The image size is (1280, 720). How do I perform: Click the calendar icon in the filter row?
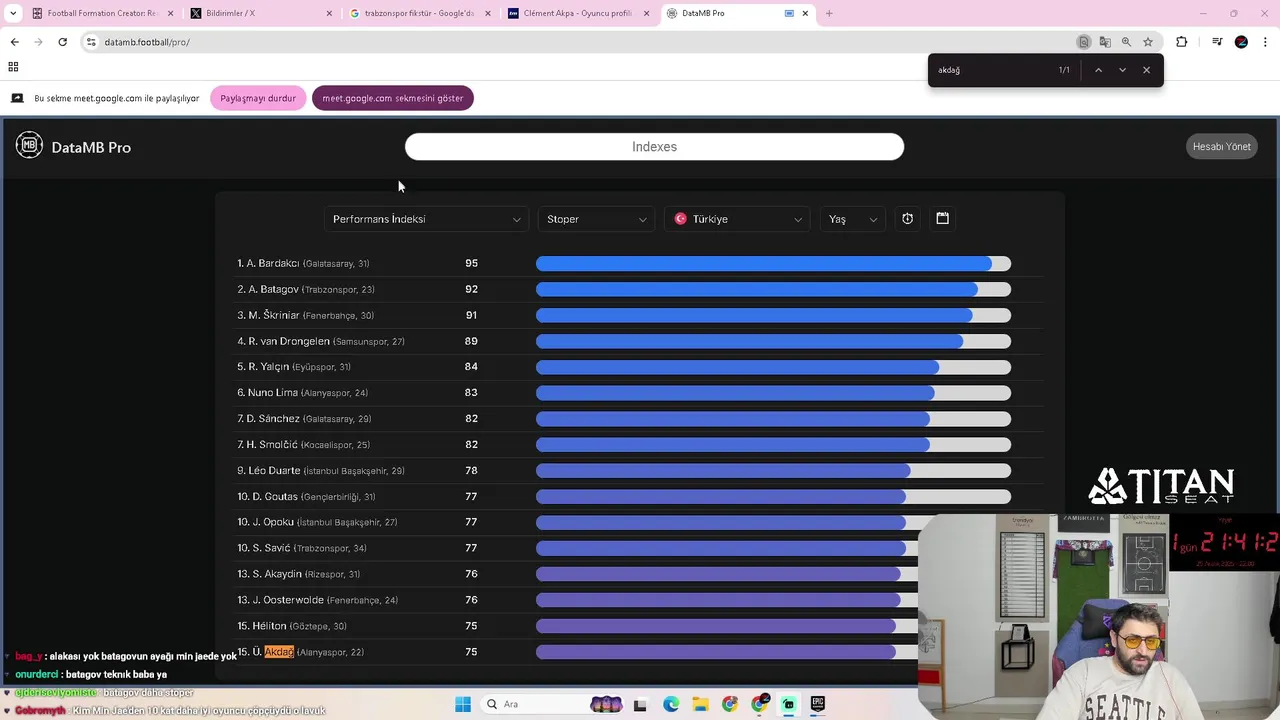coord(942,218)
